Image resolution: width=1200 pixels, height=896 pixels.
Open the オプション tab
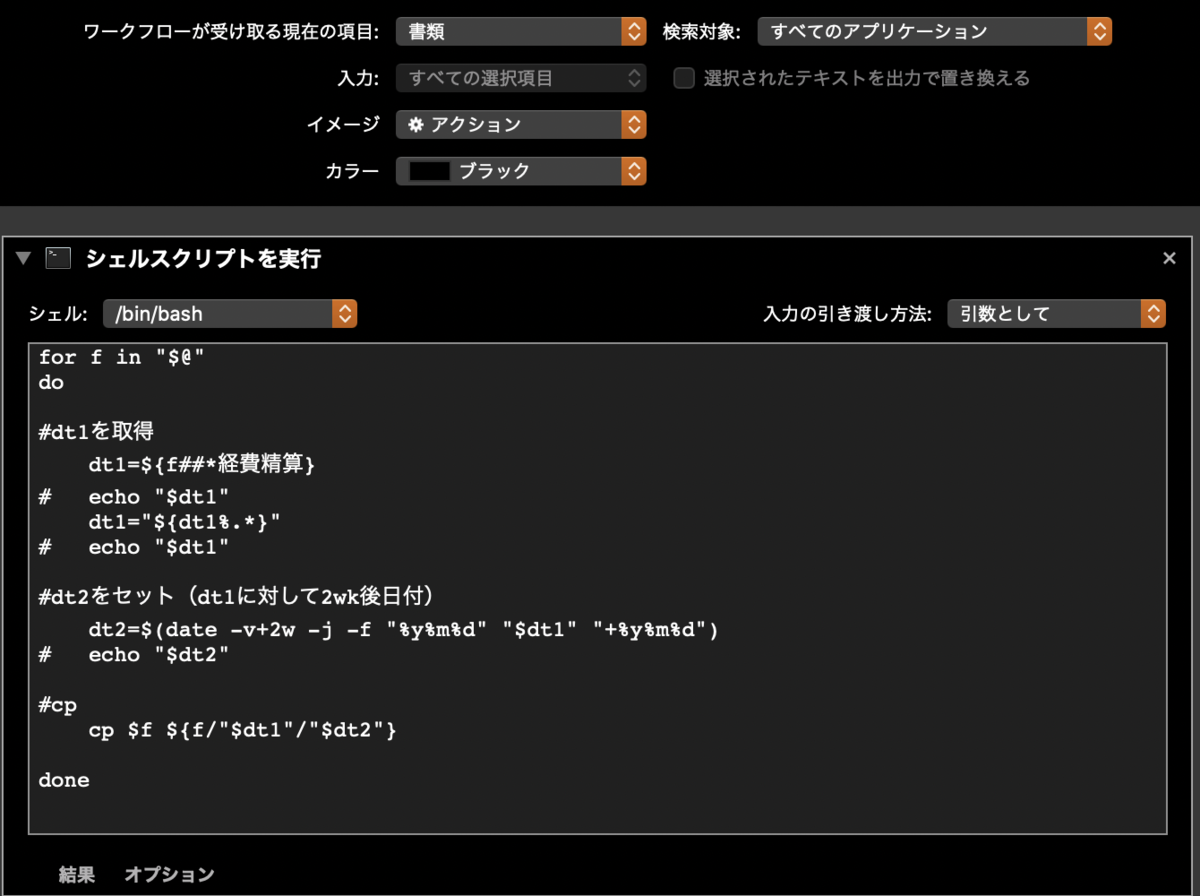[169, 875]
